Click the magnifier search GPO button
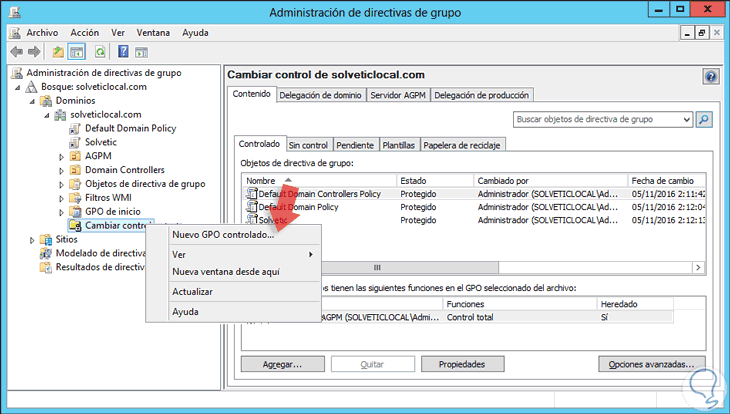Screen dimensions: 730x414 (704, 120)
